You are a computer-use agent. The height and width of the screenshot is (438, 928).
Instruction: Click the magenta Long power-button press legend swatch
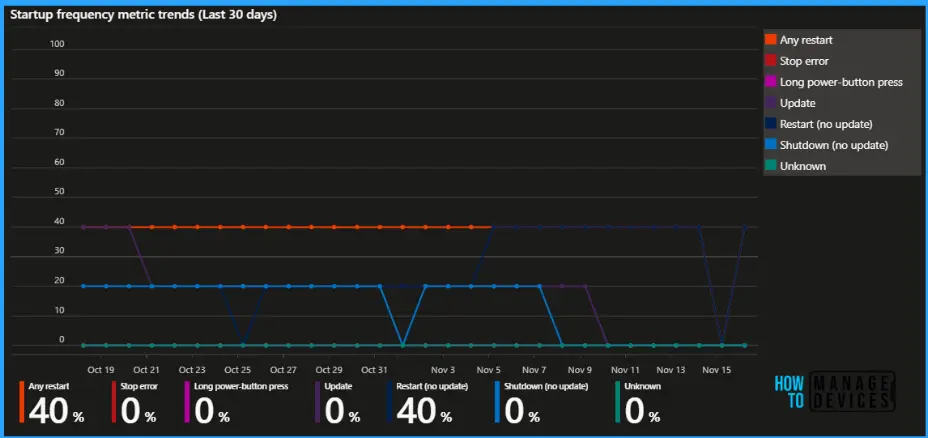tap(771, 82)
